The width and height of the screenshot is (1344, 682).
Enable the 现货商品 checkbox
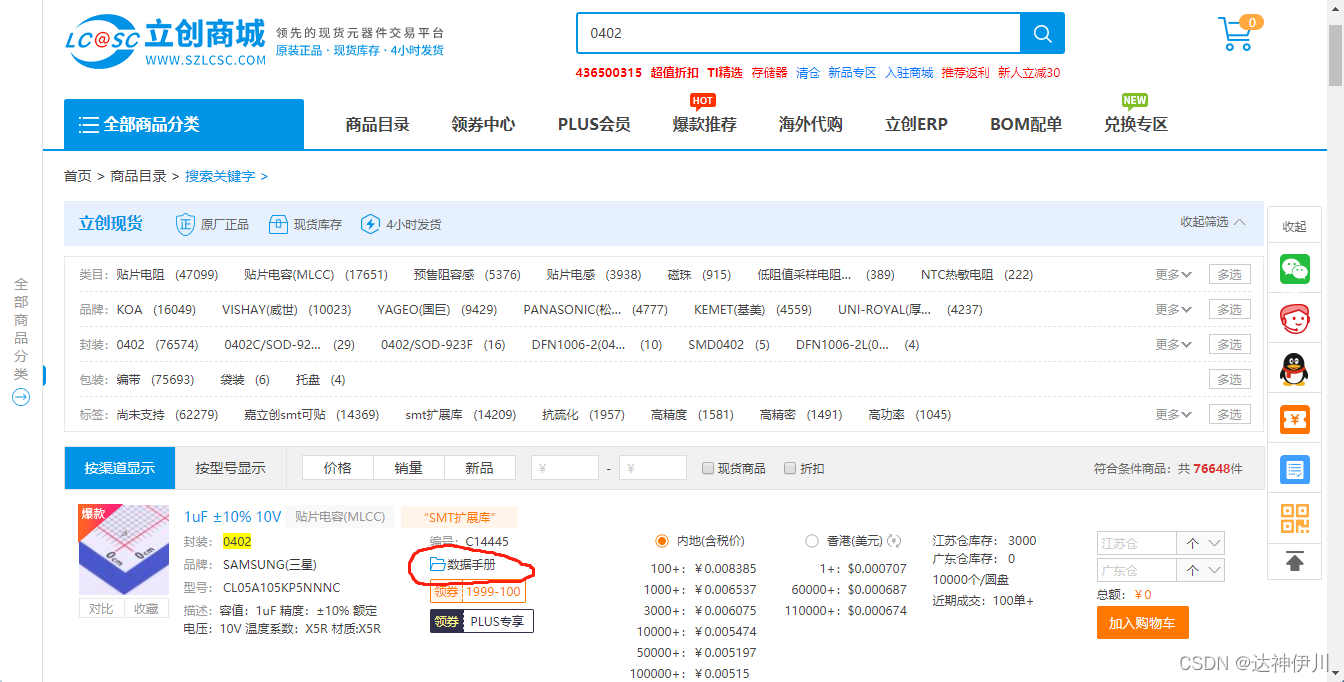708,468
